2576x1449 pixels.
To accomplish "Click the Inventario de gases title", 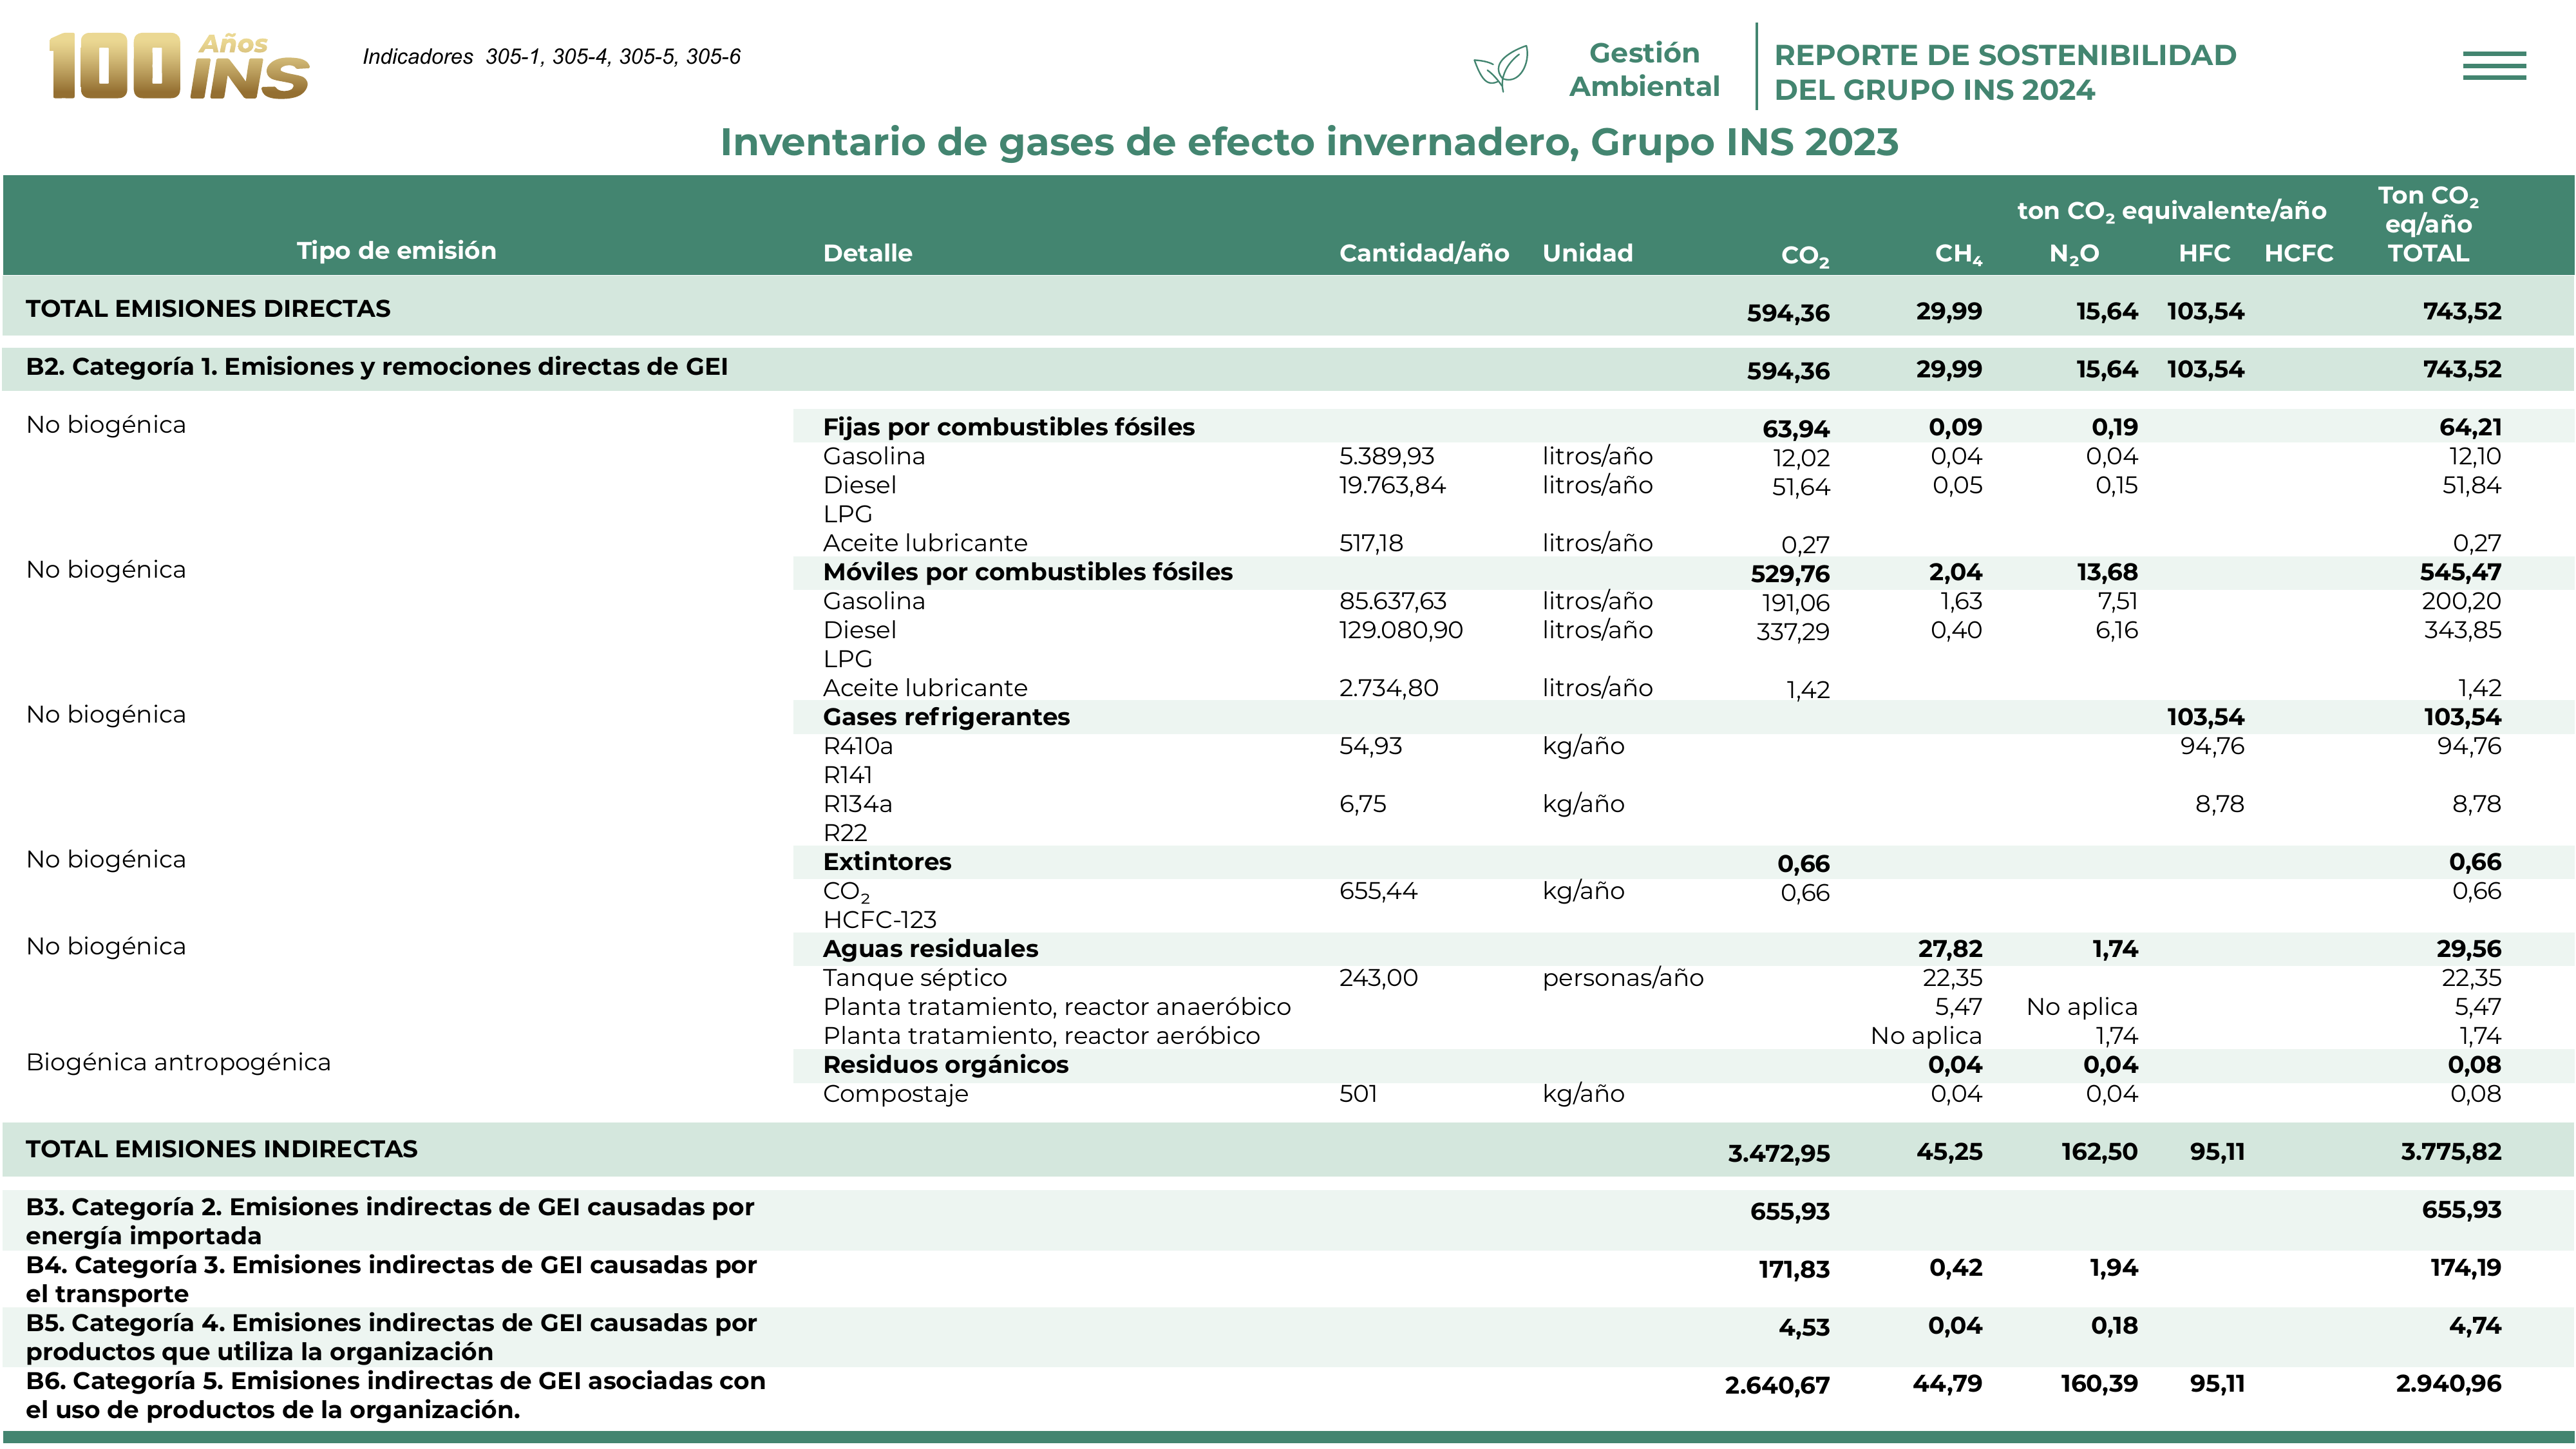I will pyautogui.click(x=1309, y=142).
